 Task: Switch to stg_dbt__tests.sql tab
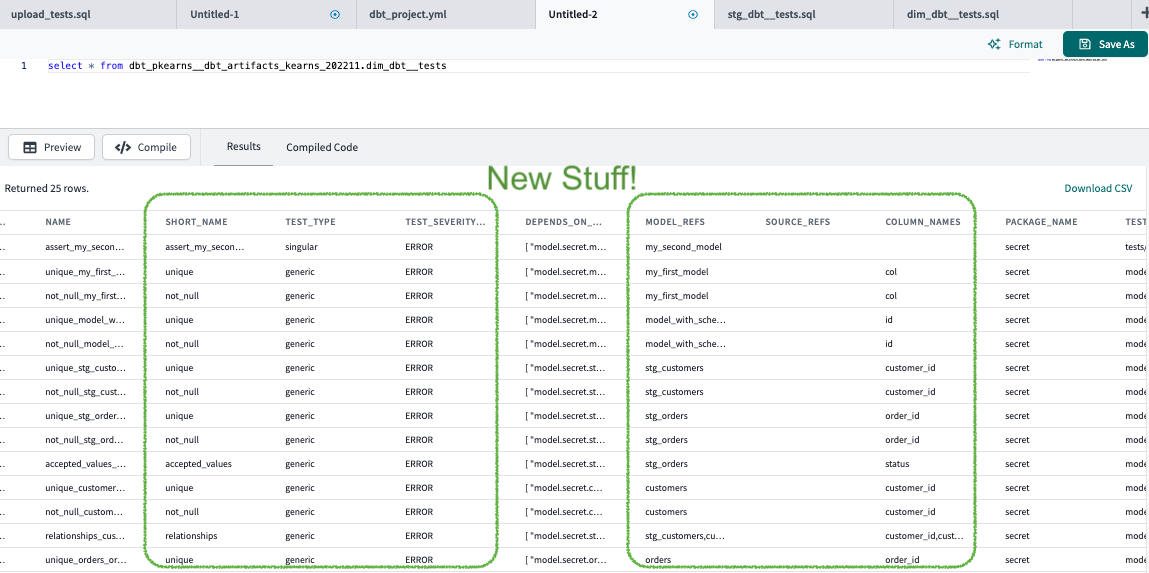click(804, 15)
